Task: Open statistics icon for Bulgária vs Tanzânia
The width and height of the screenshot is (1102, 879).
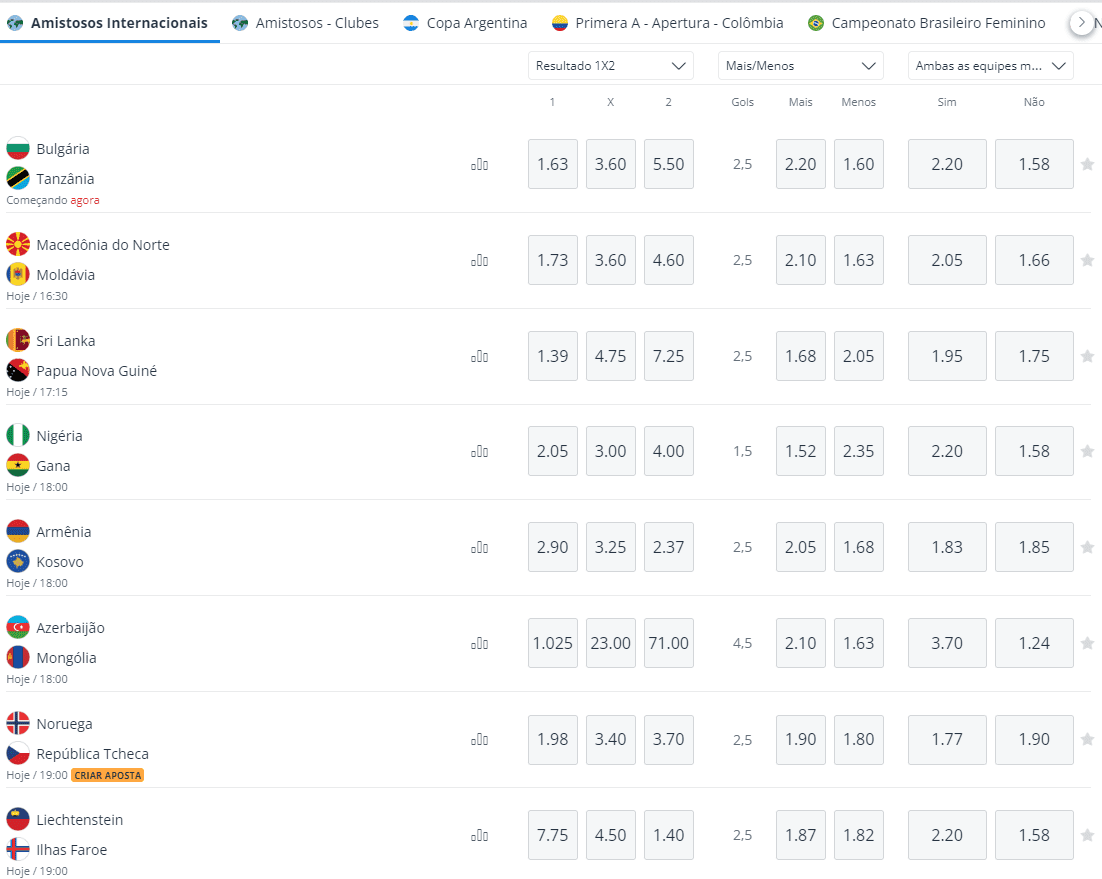Action: (x=479, y=164)
